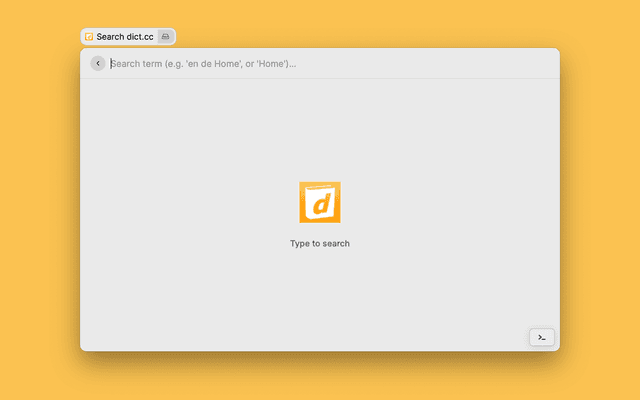Click the empty area below Type to search
Image resolution: width=640 pixels, height=400 pixels.
[x=320, y=295]
